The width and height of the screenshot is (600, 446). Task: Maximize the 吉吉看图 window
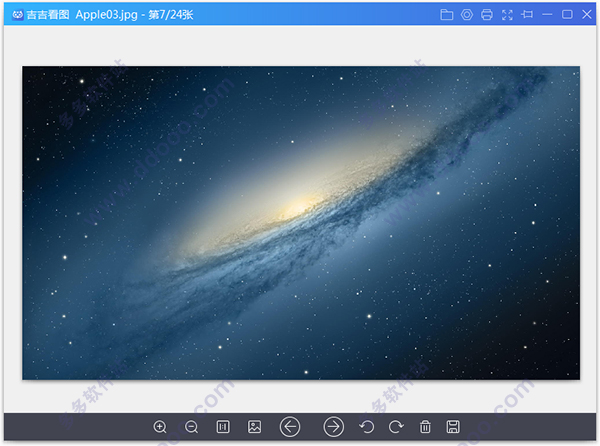pyautogui.click(x=567, y=15)
